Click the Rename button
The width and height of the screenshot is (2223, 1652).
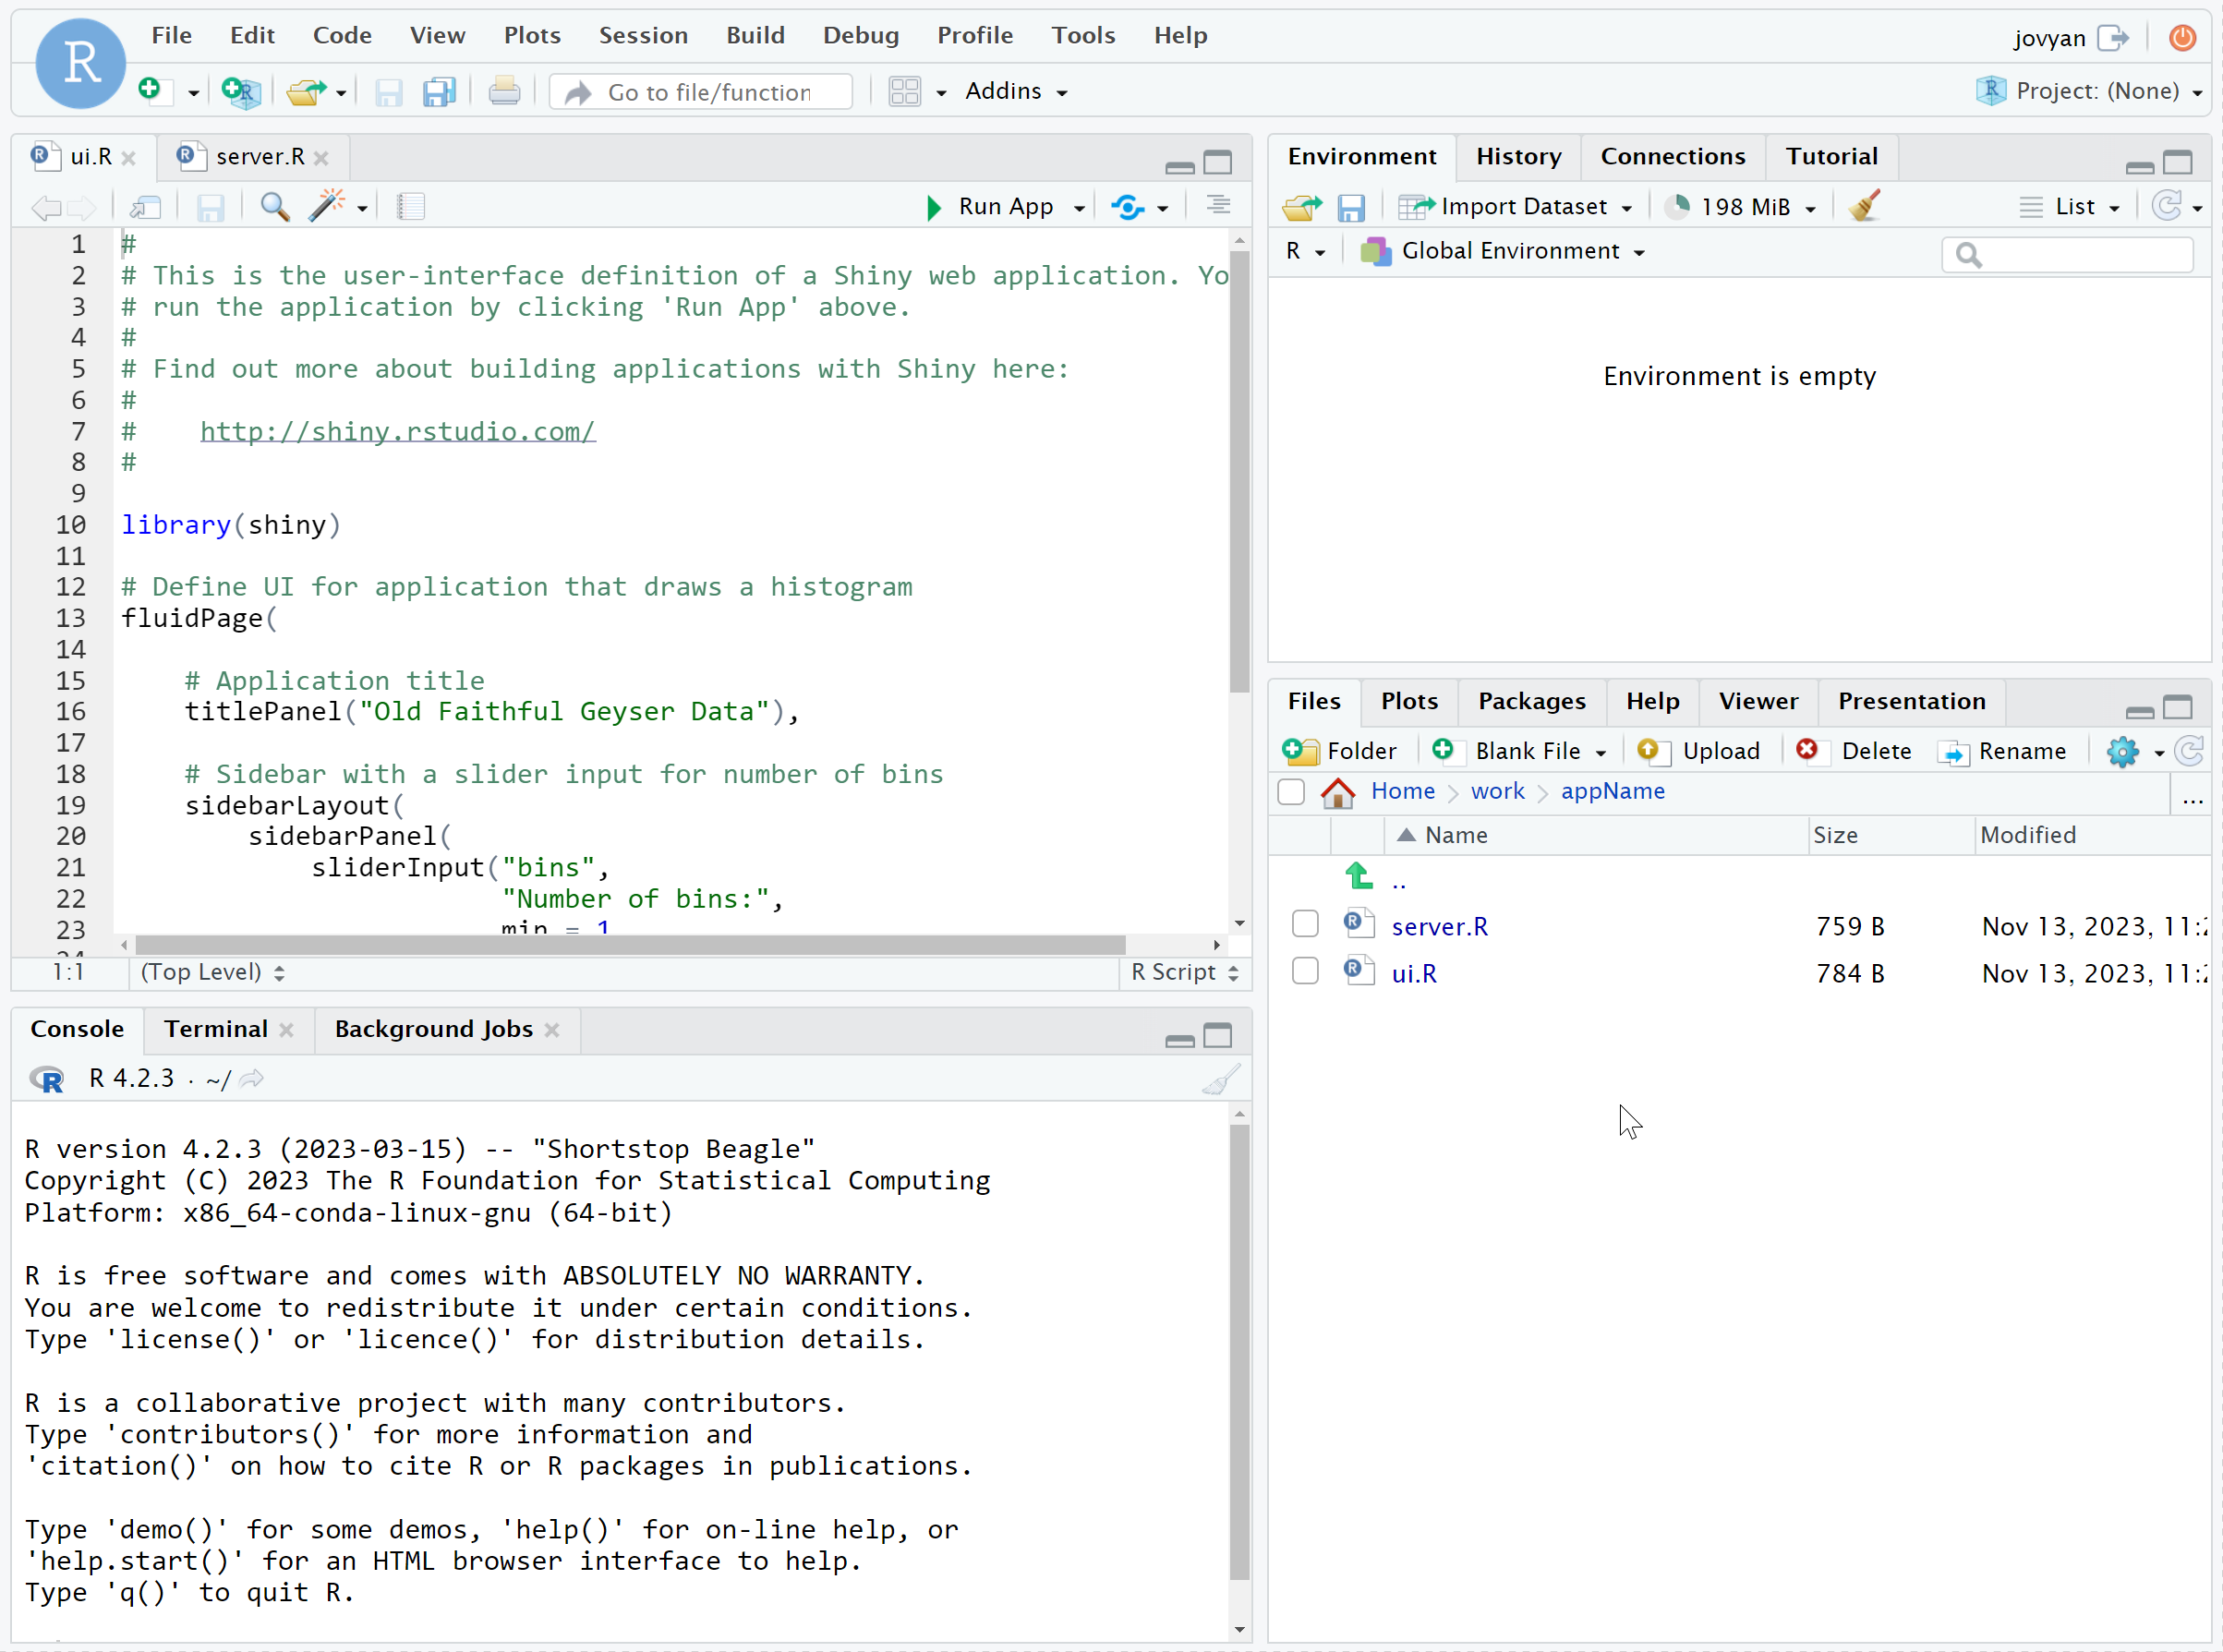(2002, 751)
